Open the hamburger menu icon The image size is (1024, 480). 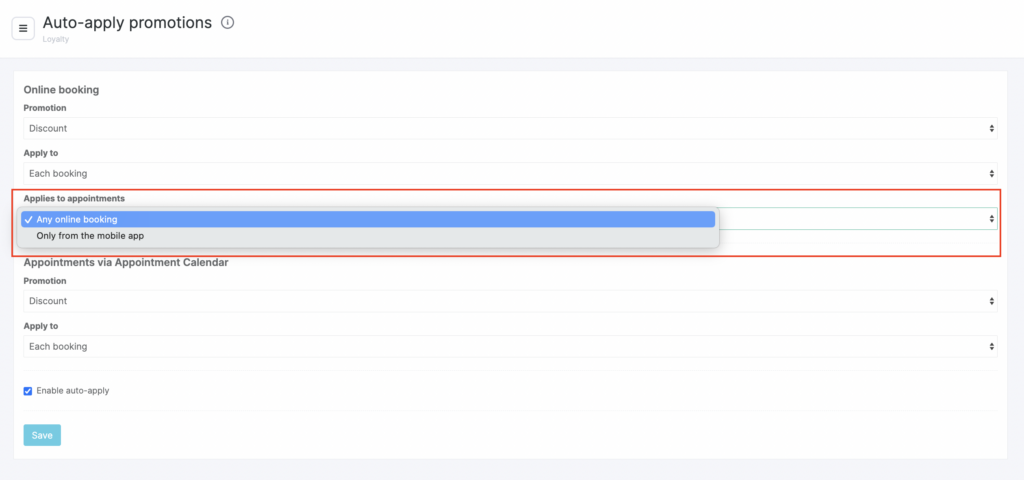(x=23, y=28)
